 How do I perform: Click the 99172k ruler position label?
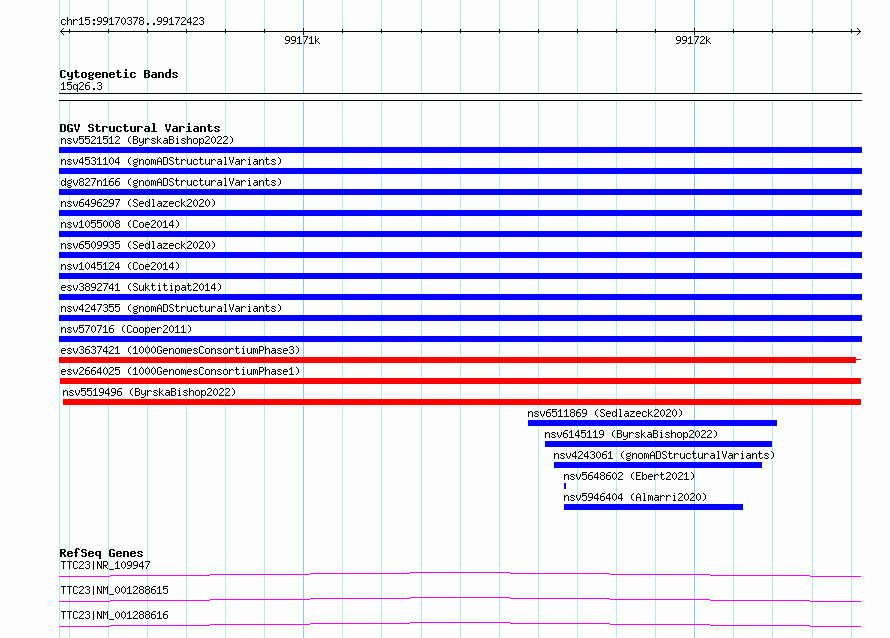point(693,41)
